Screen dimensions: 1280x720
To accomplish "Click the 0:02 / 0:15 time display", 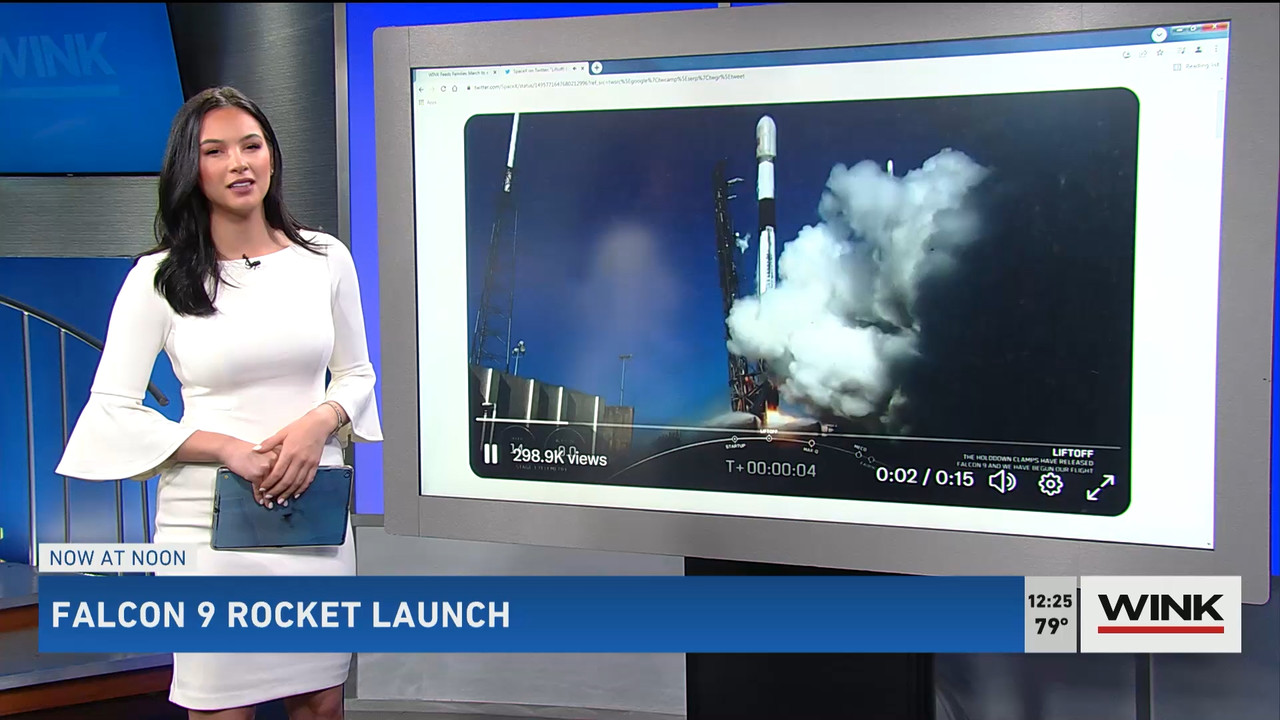I will click(925, 477).
